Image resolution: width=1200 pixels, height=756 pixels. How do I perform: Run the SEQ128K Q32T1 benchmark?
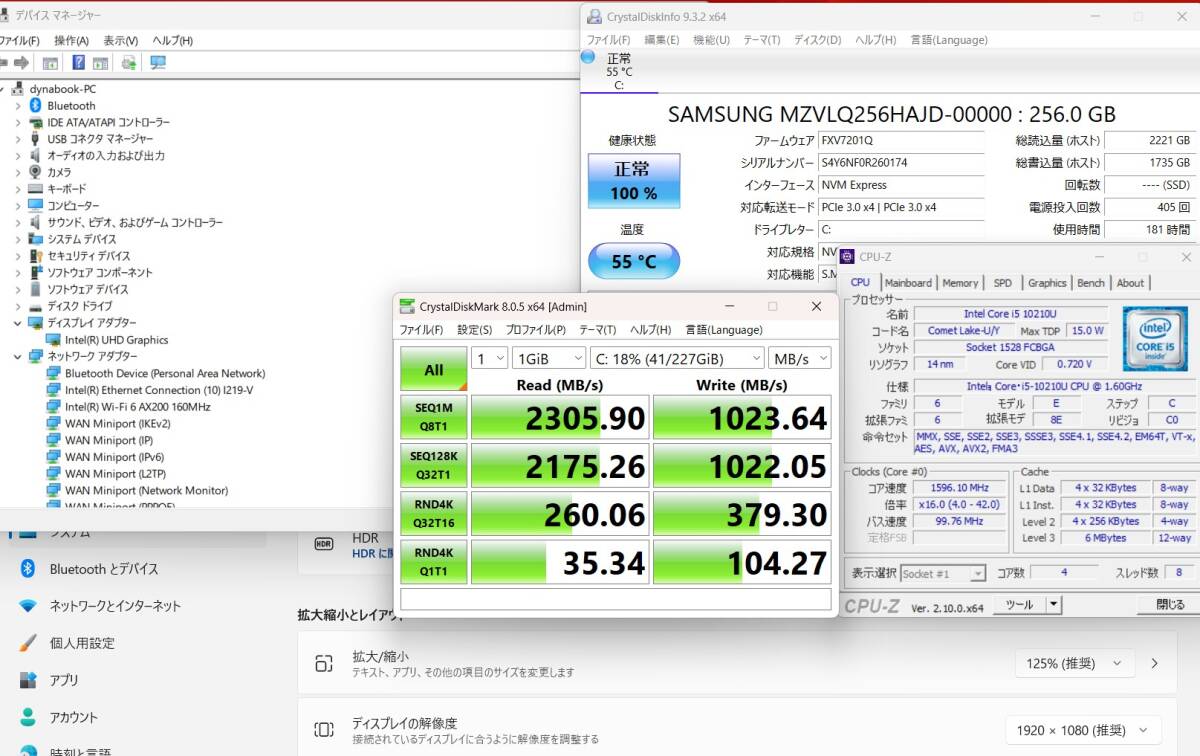click(434, 465)
